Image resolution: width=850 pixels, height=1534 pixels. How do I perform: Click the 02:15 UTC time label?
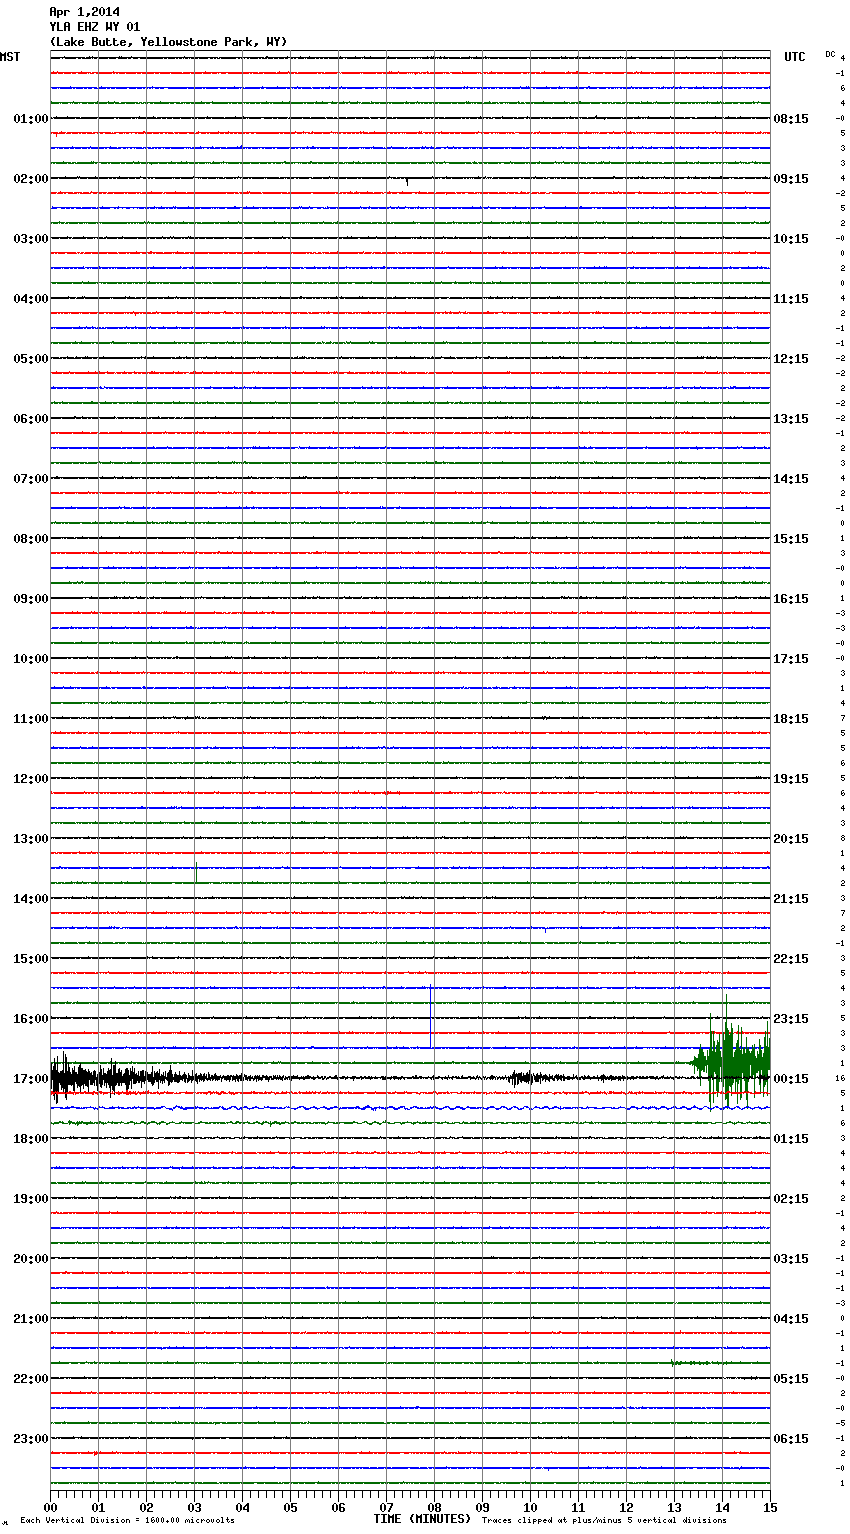pyautogui.click(x=791, y=1199)
